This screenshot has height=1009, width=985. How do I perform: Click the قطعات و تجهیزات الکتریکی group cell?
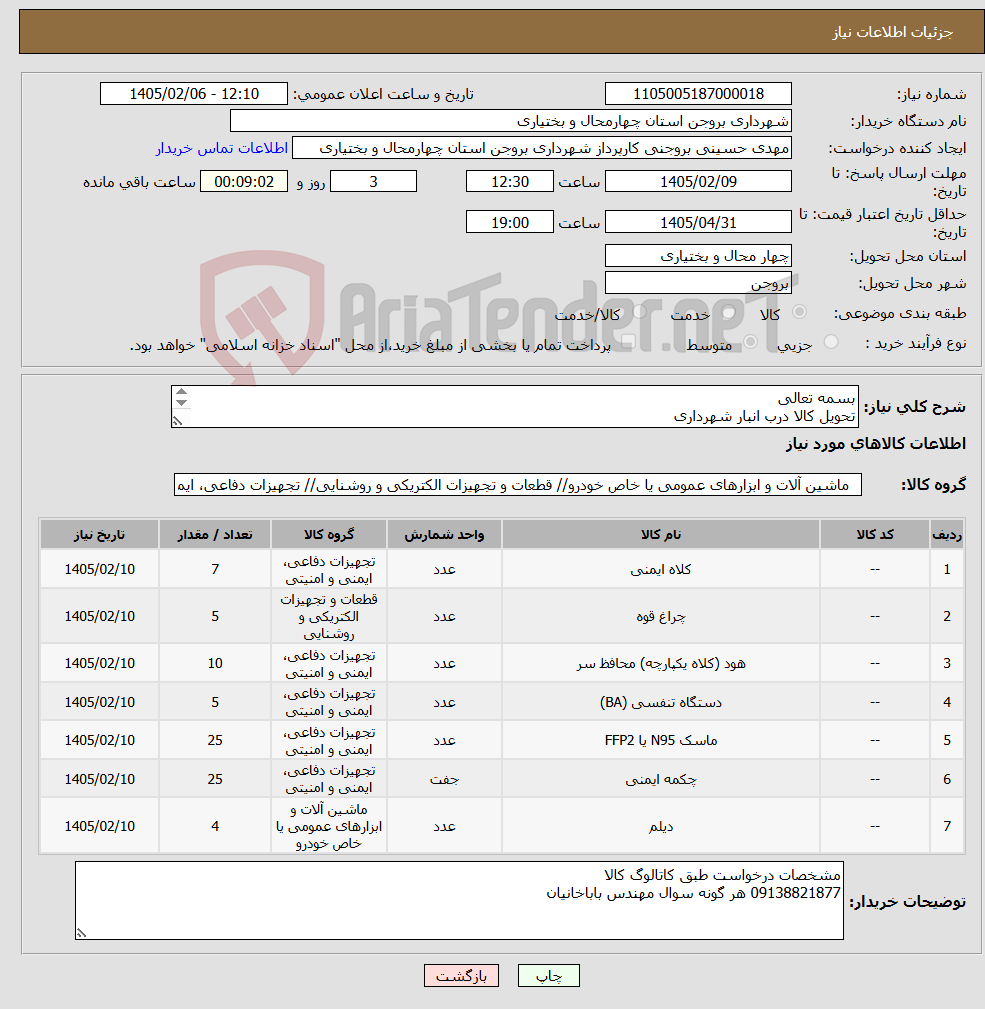pyautogui.click(x=329, y=616)
